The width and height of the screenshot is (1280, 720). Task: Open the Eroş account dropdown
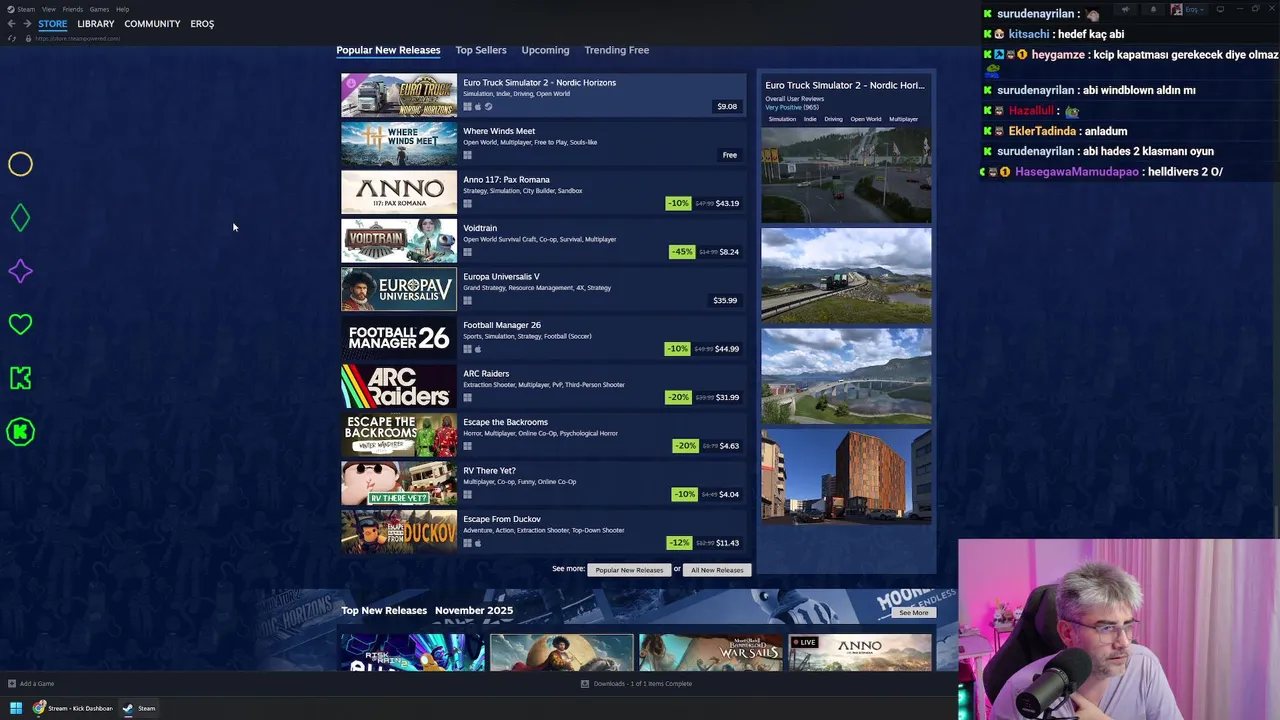[1196, 9]
